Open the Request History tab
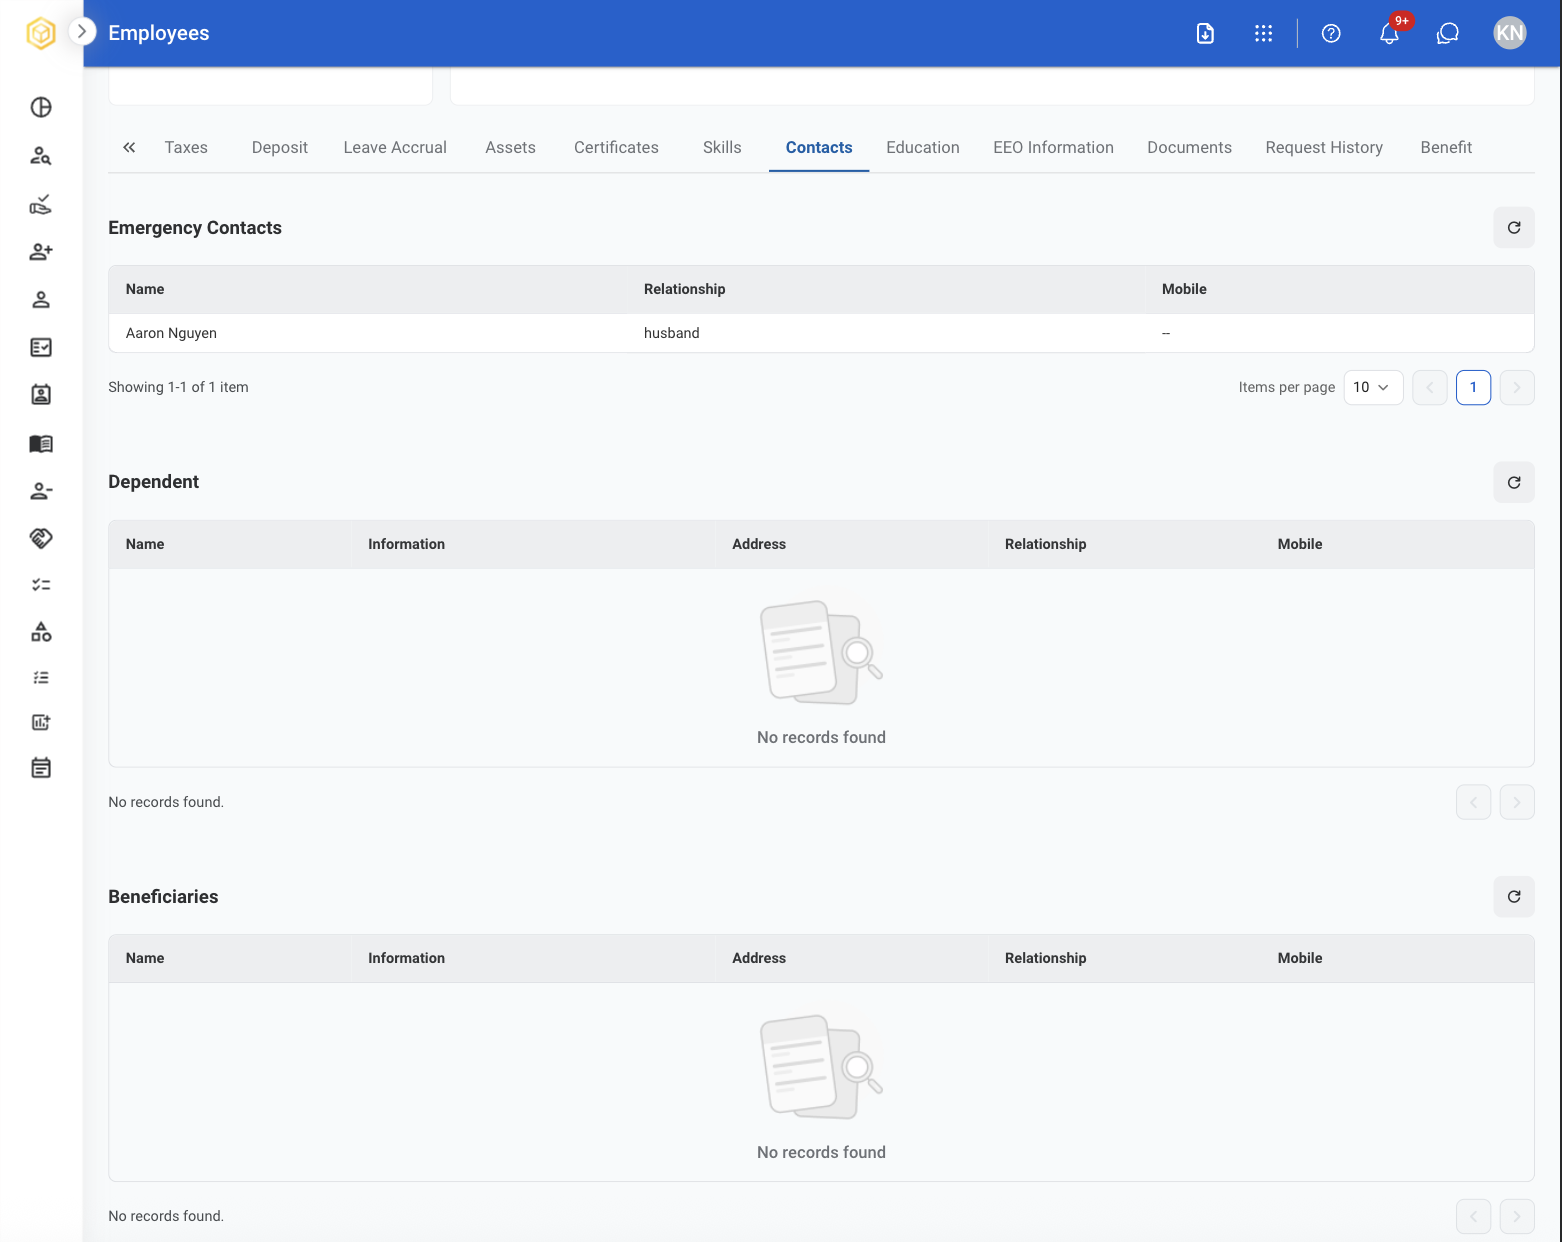The image size is (1562, 1242). pos(1324,147)
